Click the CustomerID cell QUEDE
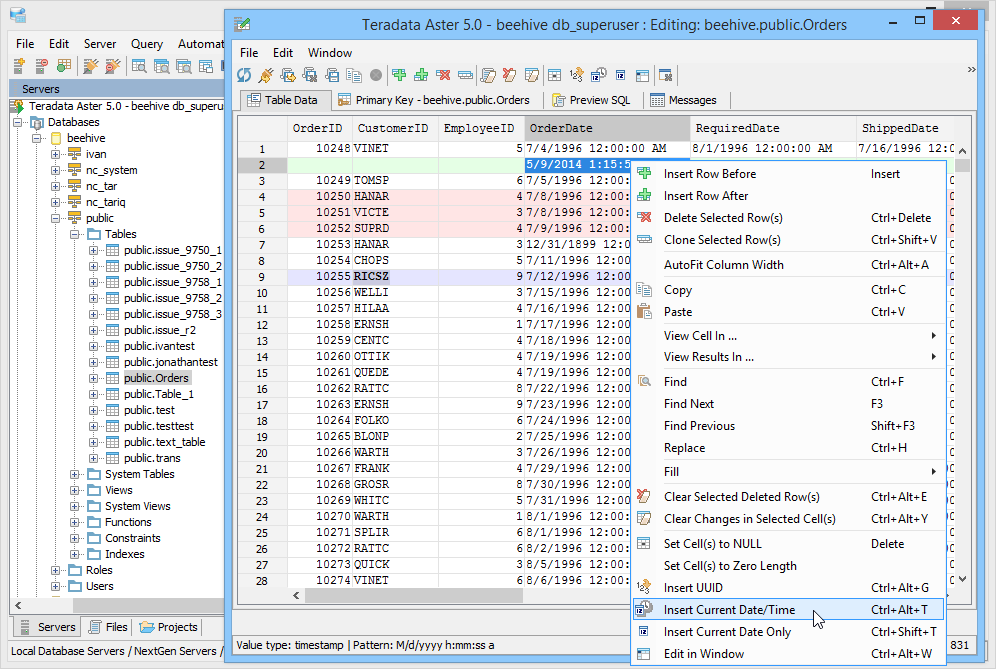Image resolution: width=996 pixels, height=669 pixels. (394, 373)
